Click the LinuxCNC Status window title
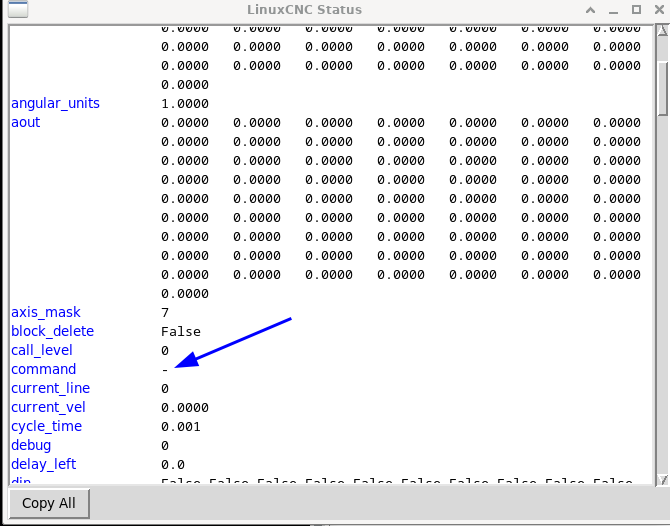670x526 pixels. tap(304, 9)
